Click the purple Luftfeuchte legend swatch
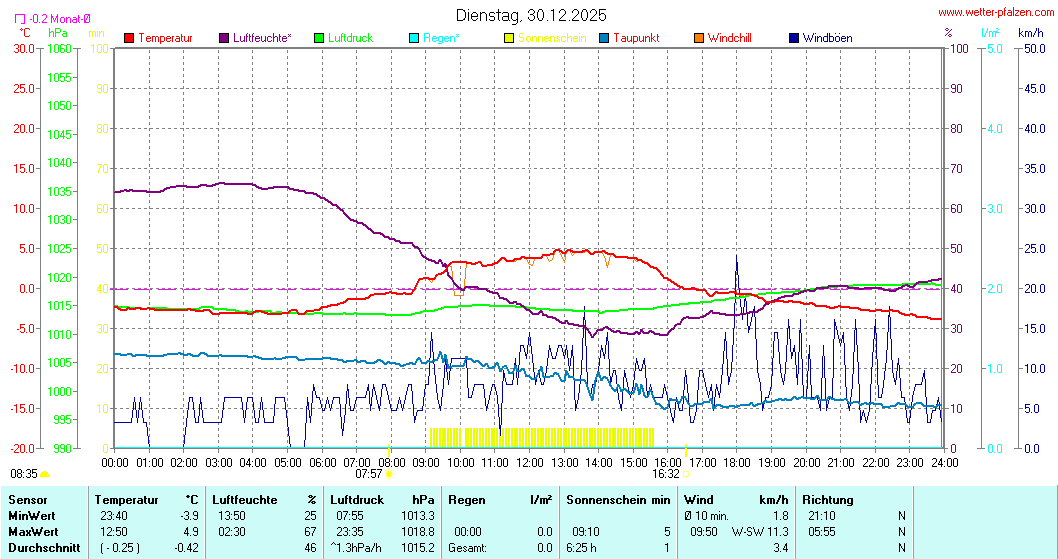This screenshot has width=1058, height=559. tap(224, 38)
